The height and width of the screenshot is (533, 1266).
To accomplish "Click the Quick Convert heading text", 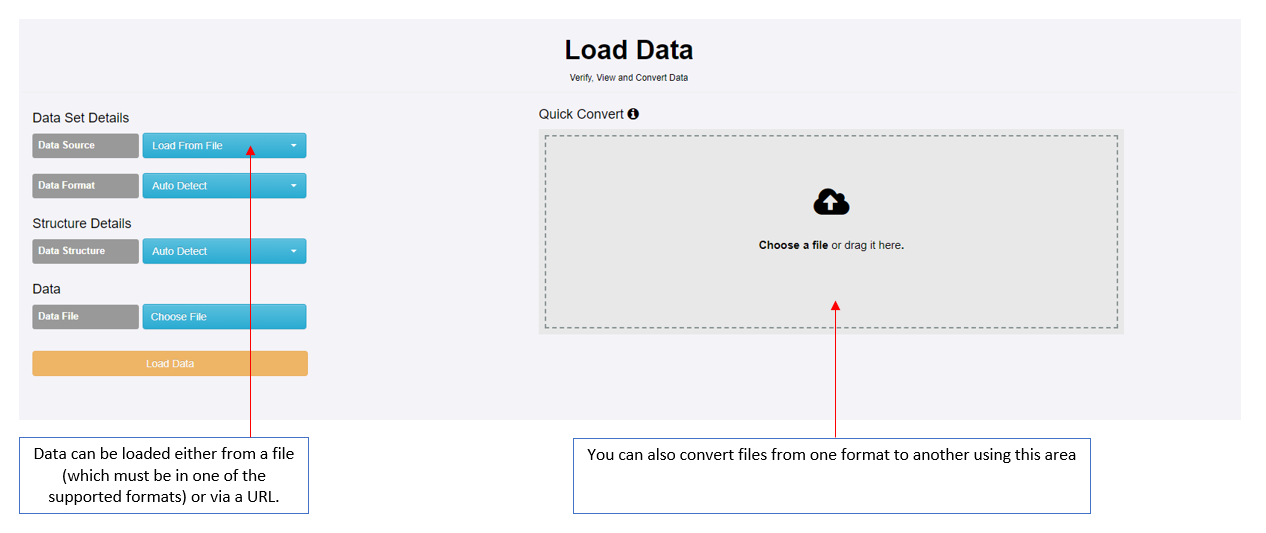I will point(581,114).
